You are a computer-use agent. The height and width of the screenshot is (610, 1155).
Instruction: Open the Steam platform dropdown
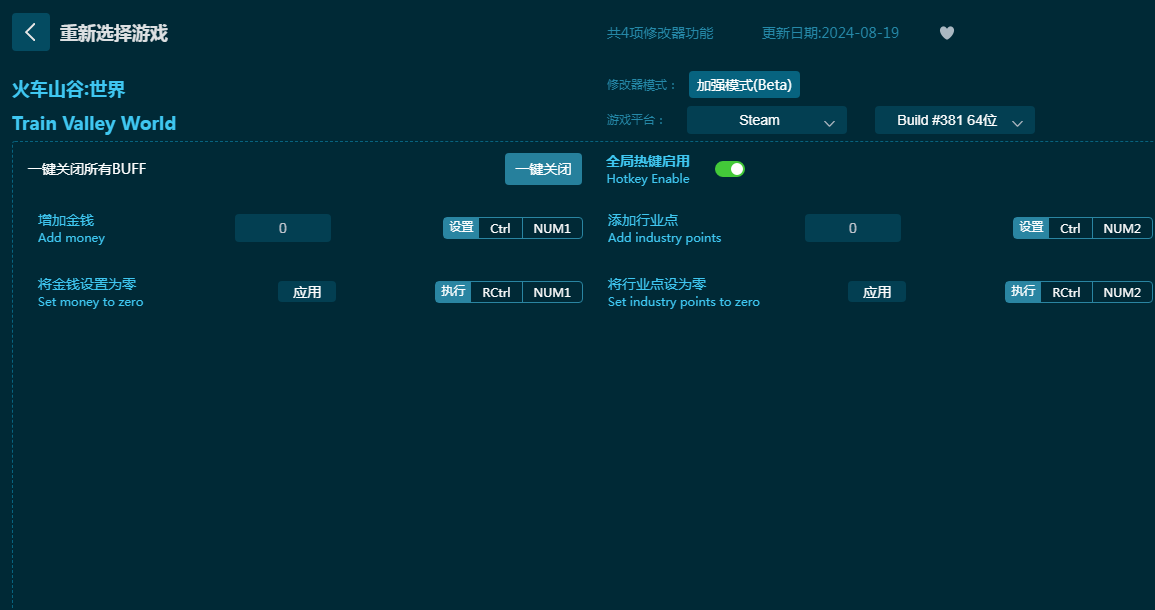766,120
